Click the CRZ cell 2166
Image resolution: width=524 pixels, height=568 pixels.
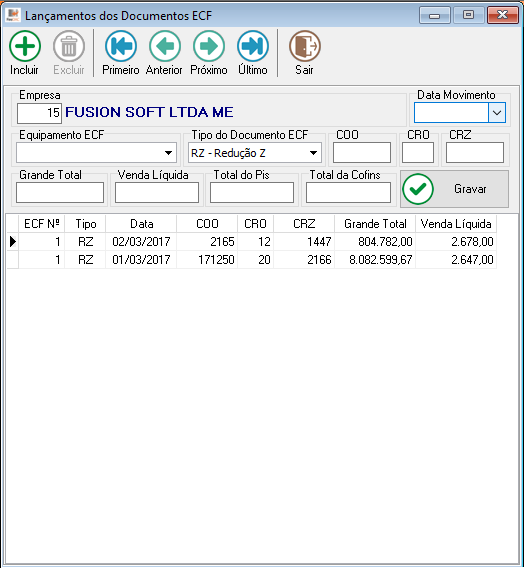[304, 260]
